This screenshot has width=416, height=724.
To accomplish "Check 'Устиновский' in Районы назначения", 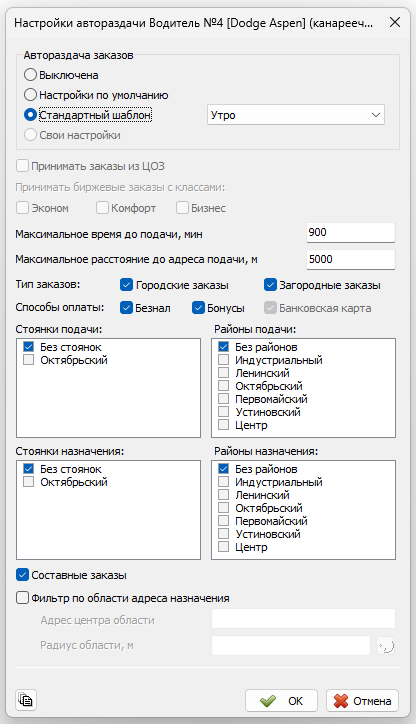I will tap(223, 533).
